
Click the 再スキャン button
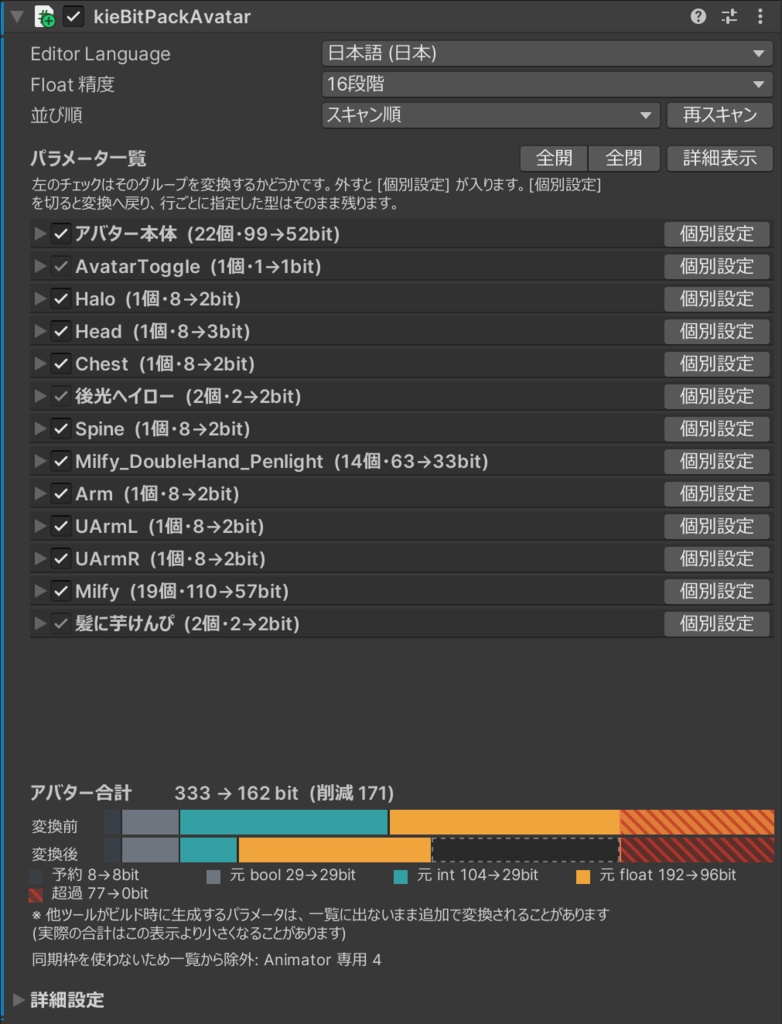[x=720, y=115]
